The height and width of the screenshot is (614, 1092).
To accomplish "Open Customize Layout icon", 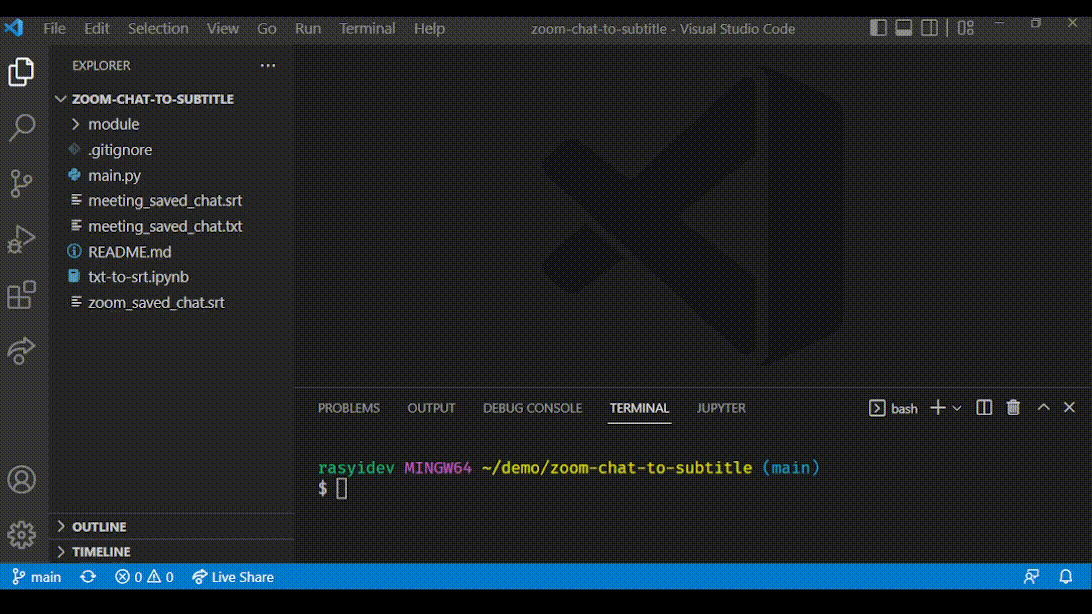I will [965, 28].
